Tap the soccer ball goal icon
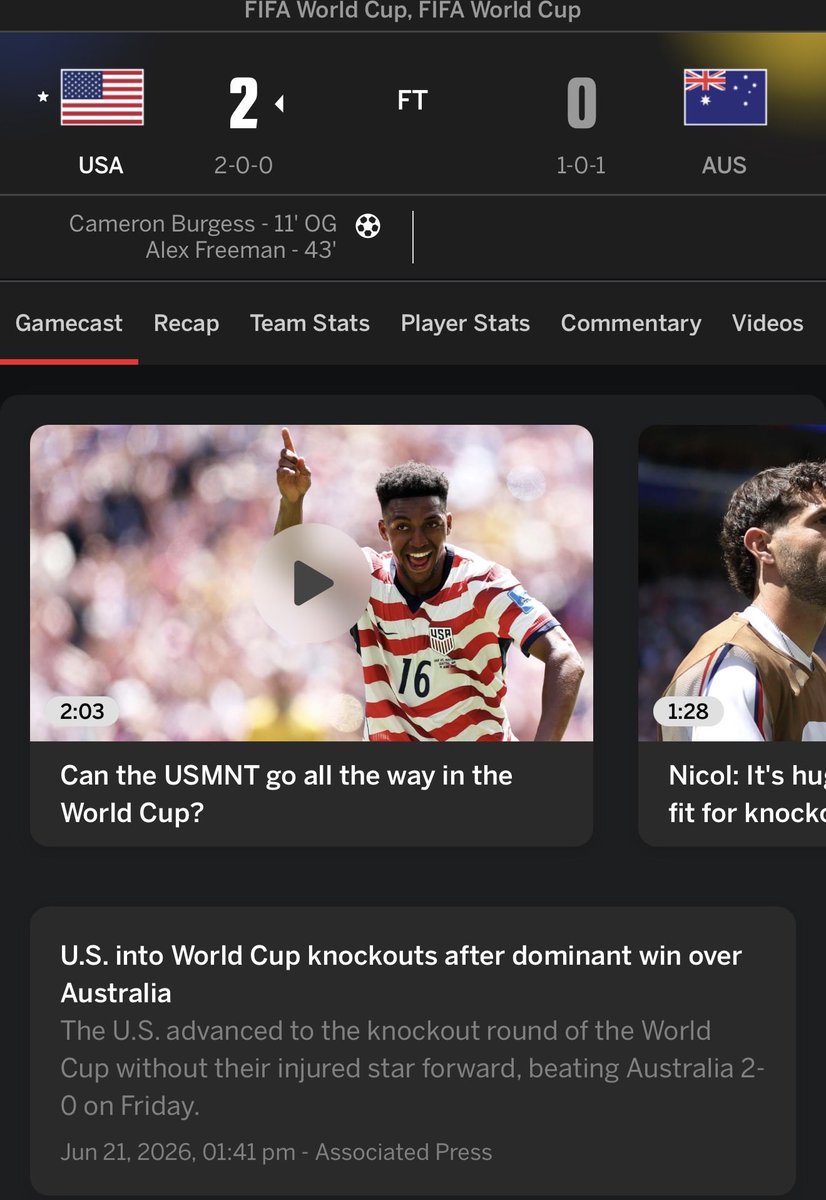Image resolution: width=826 pixels, height=1200 pixels. (368, 226)
